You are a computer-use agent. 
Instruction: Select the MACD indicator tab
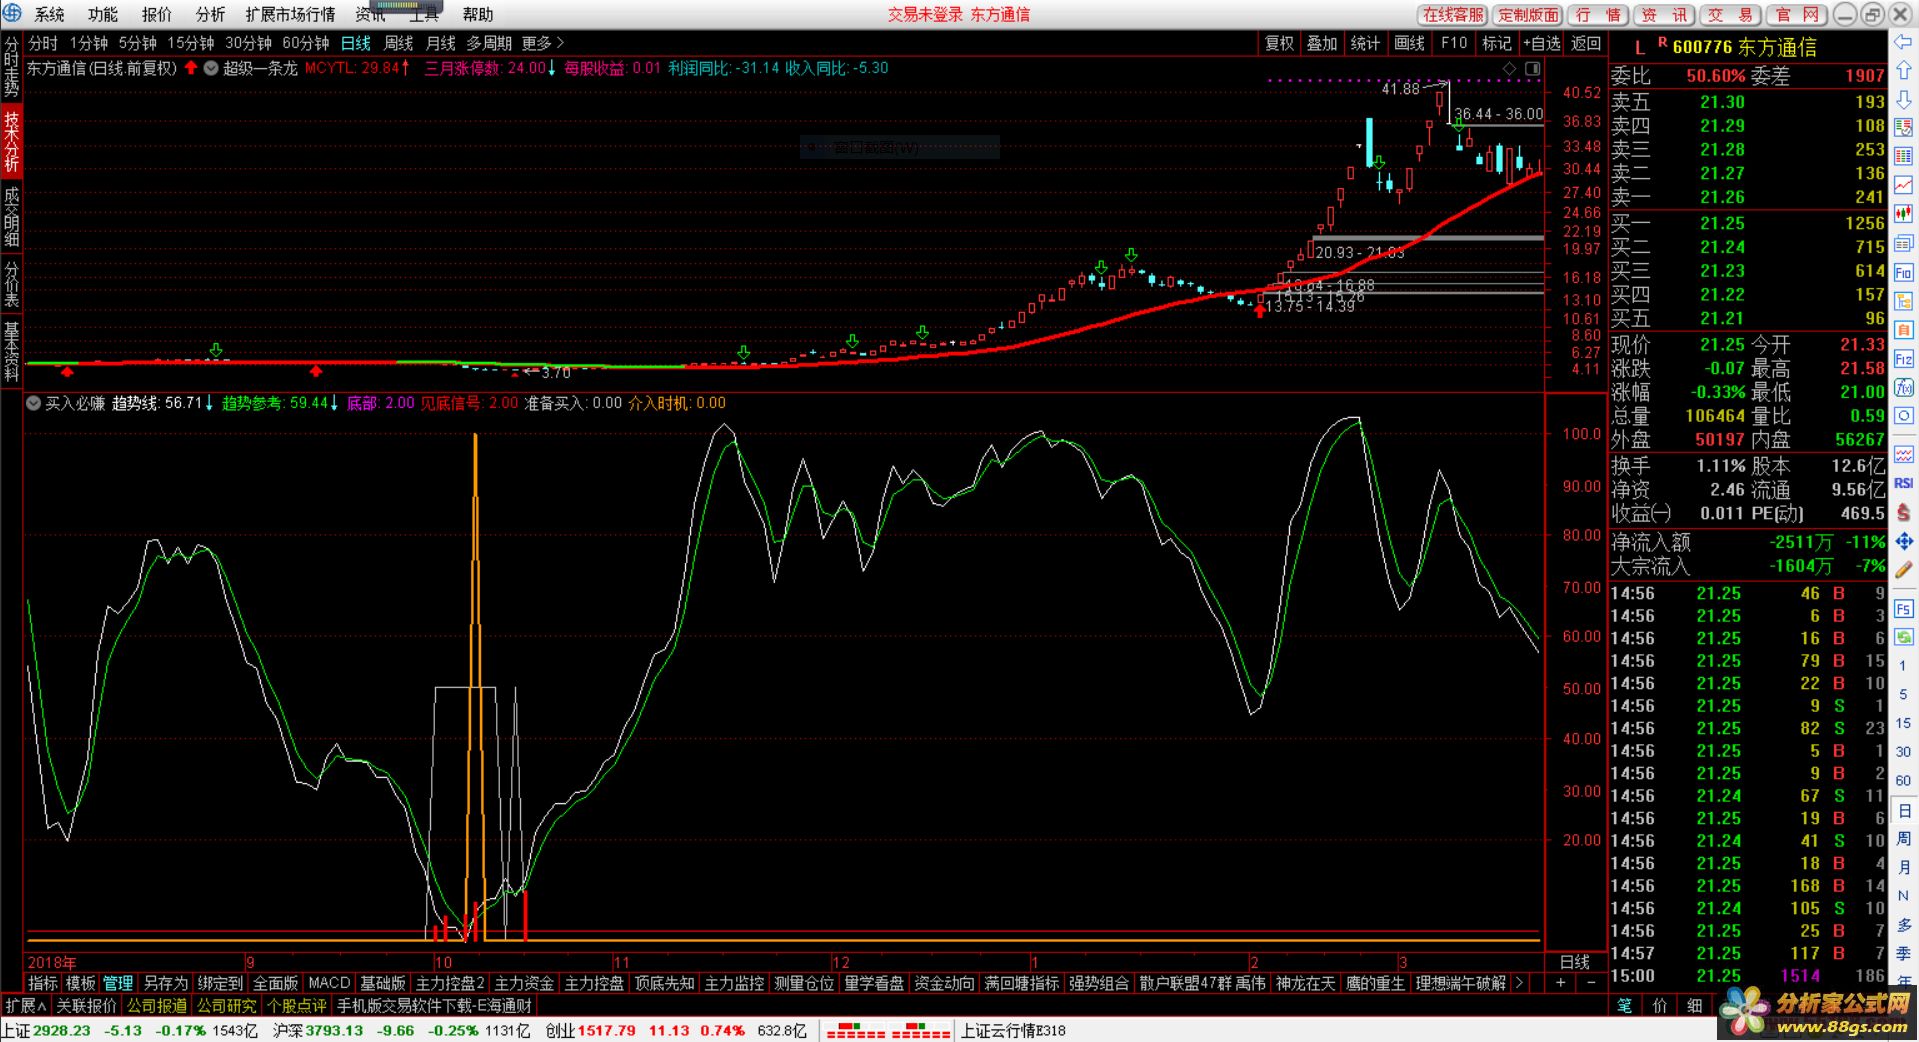(x=329, y=983)
